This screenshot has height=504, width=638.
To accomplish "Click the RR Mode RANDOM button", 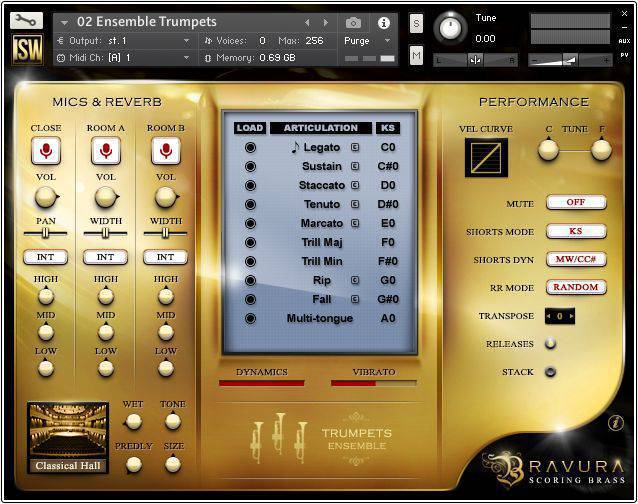I will point(575,287).
